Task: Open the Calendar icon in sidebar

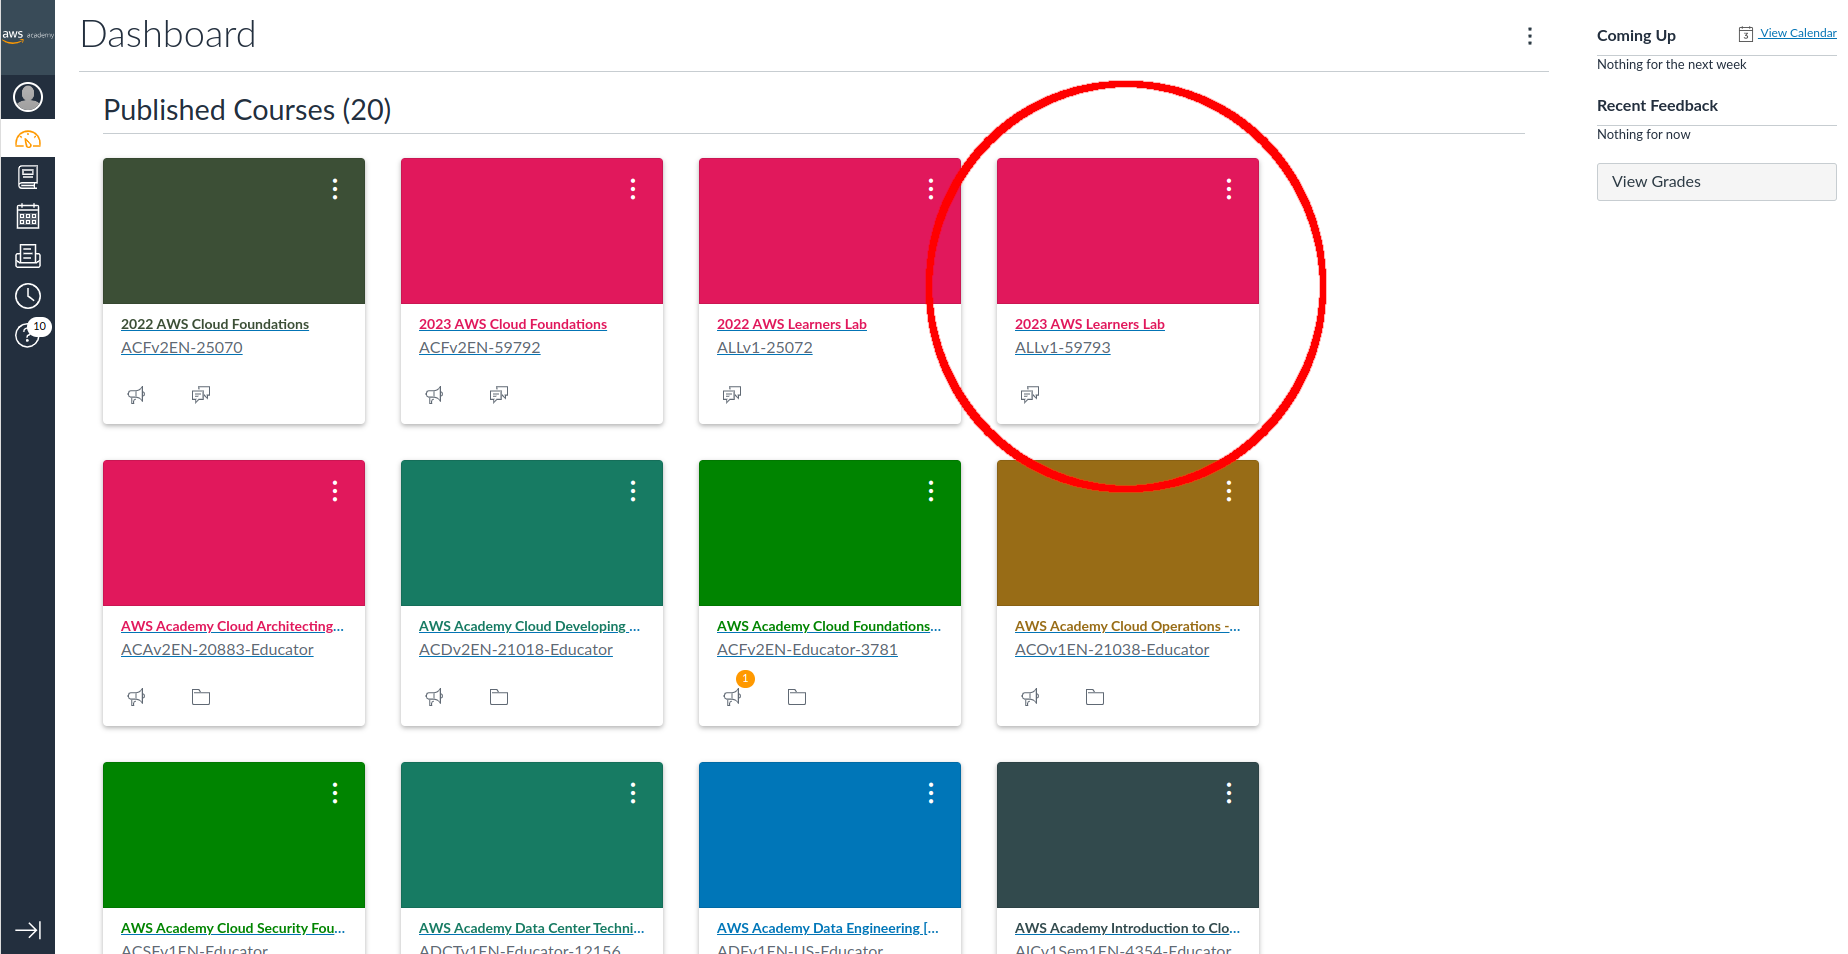Action: pyautogui.click(x=28, y=216)
